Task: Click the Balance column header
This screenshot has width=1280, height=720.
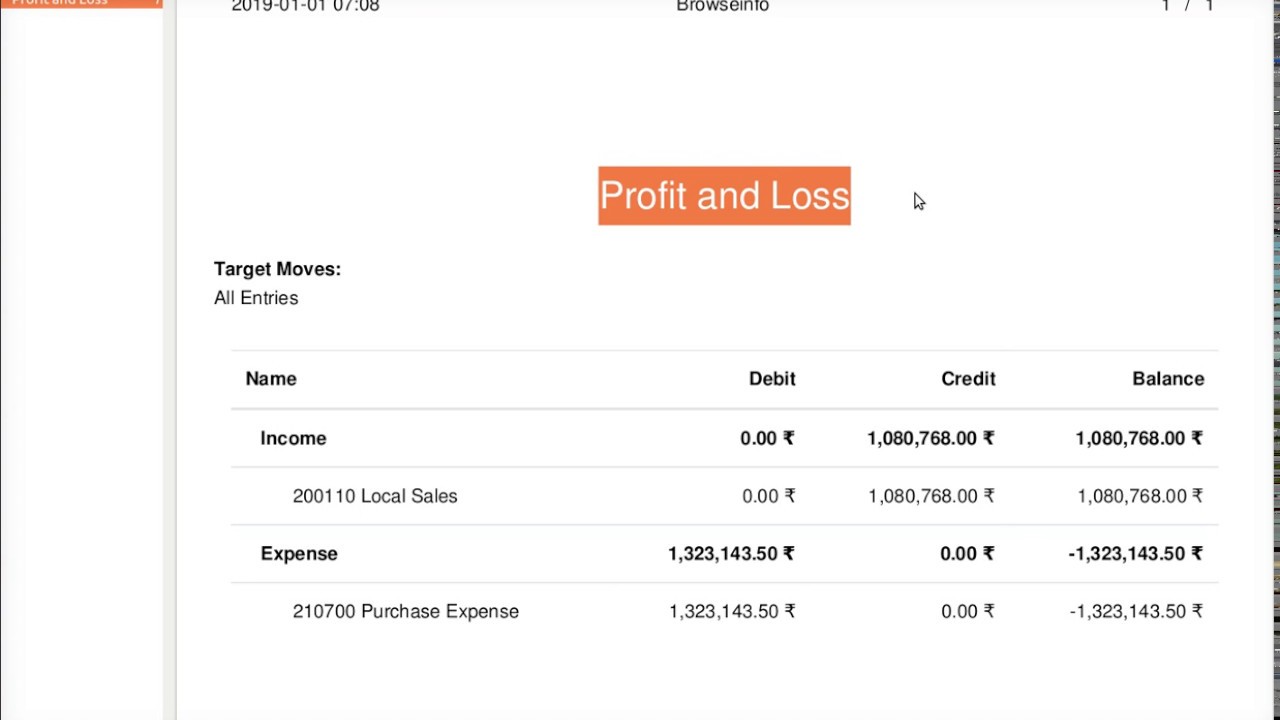Action: click(1168, 379)
